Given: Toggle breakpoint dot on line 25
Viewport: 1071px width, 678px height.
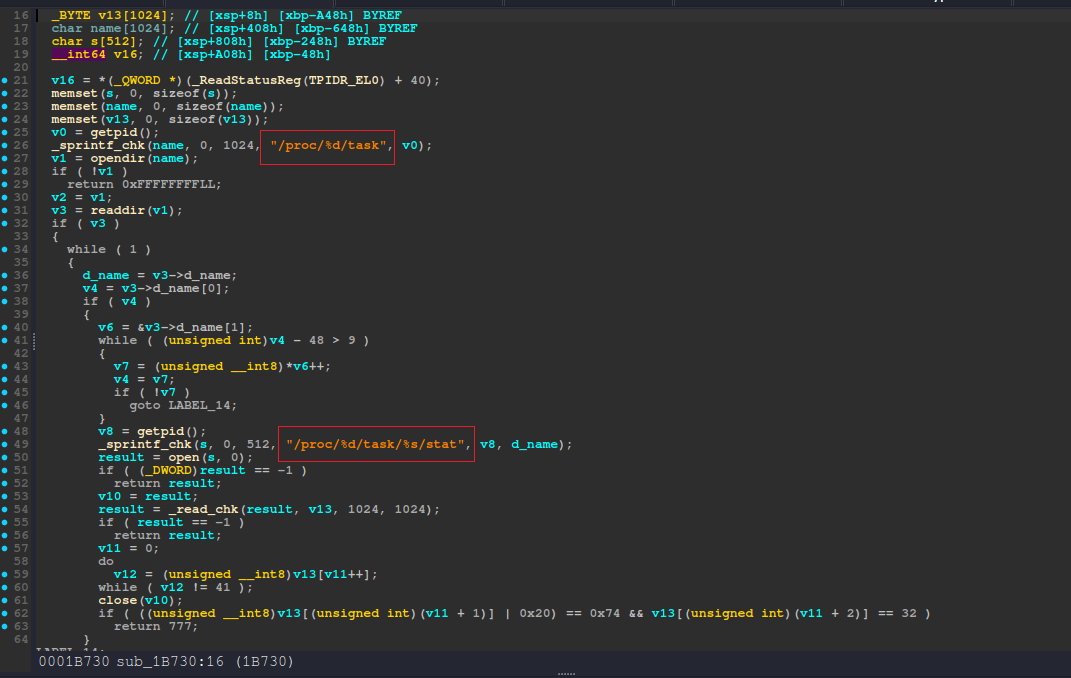Looking at the screenshot, I should coord(5,132).
